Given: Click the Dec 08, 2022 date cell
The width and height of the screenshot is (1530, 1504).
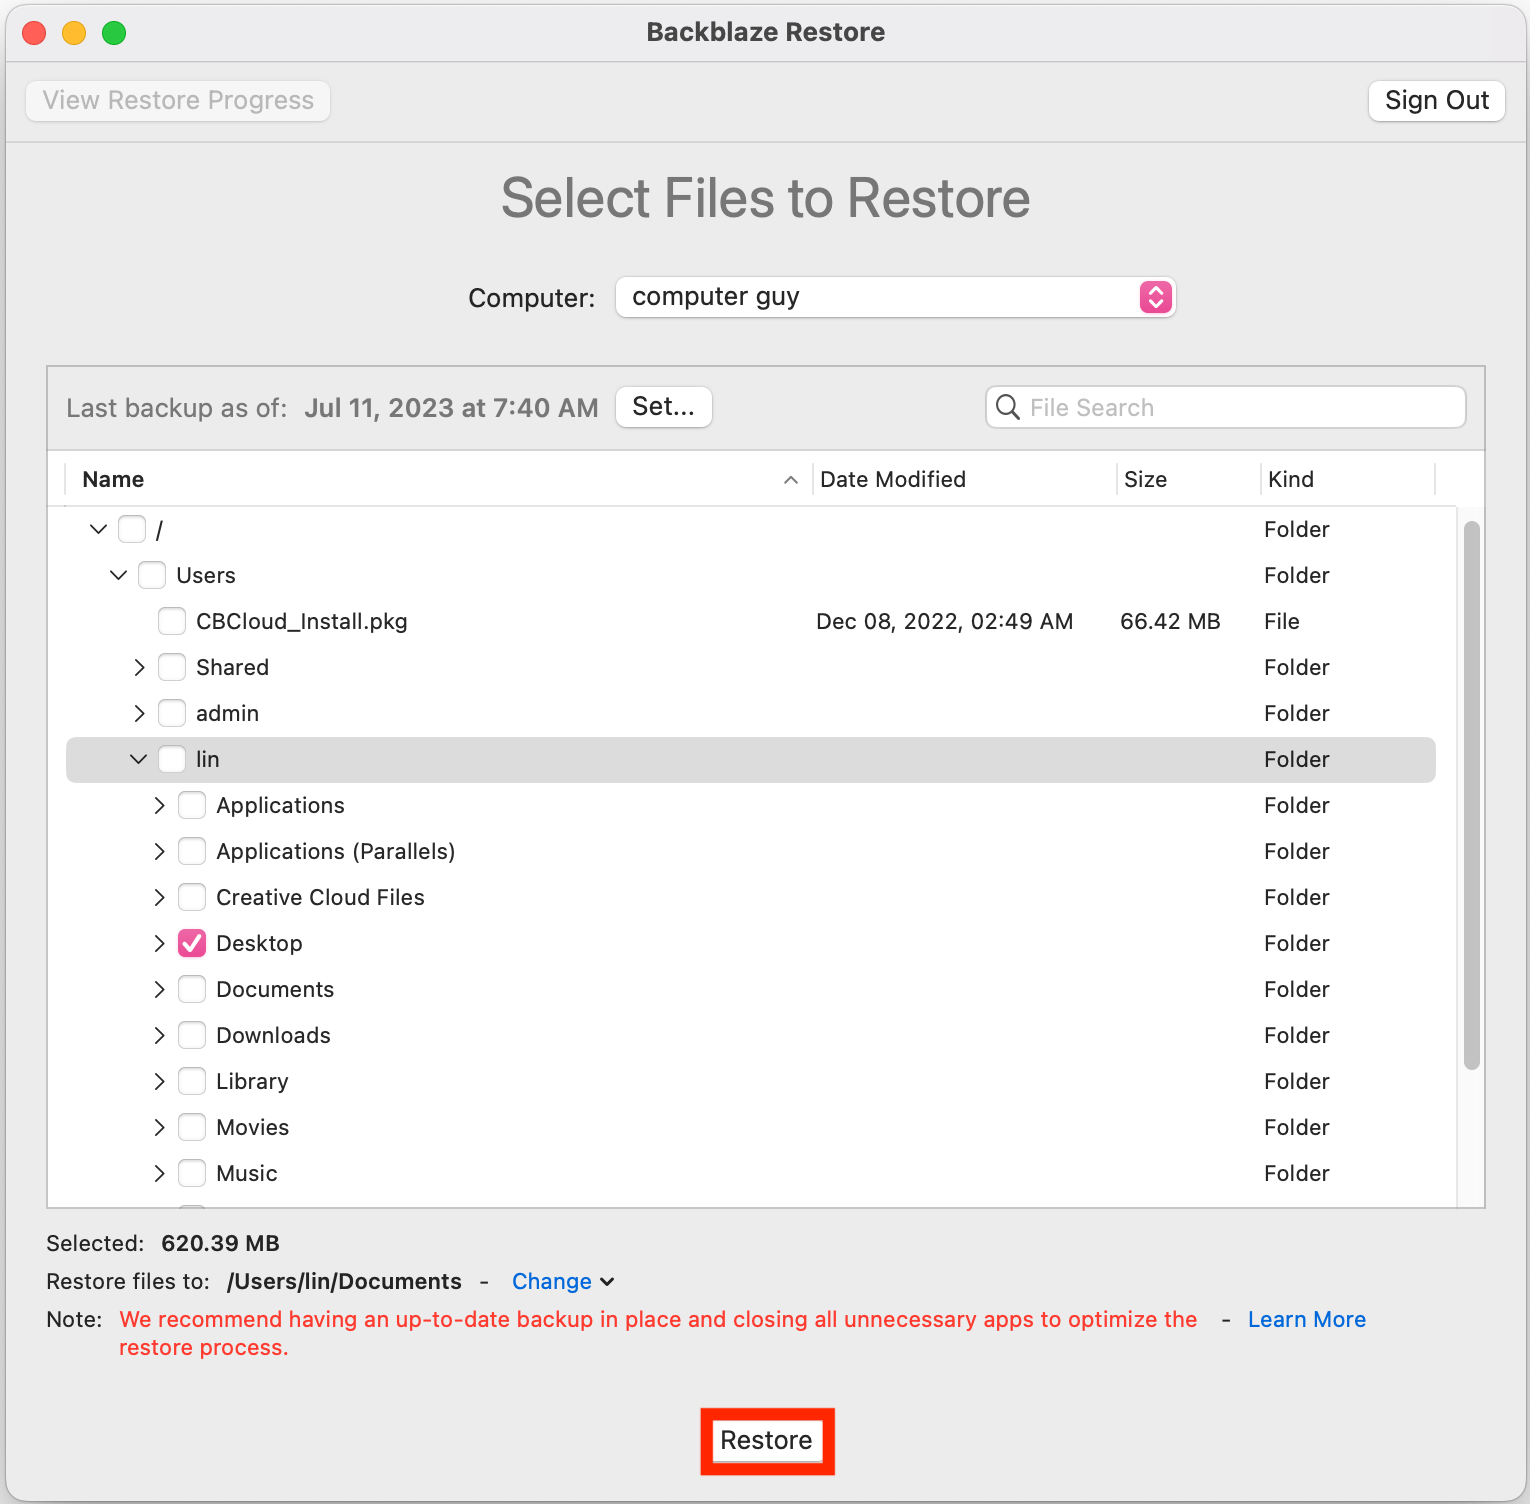Looking at the screenshot, I should tap(944, 621).
